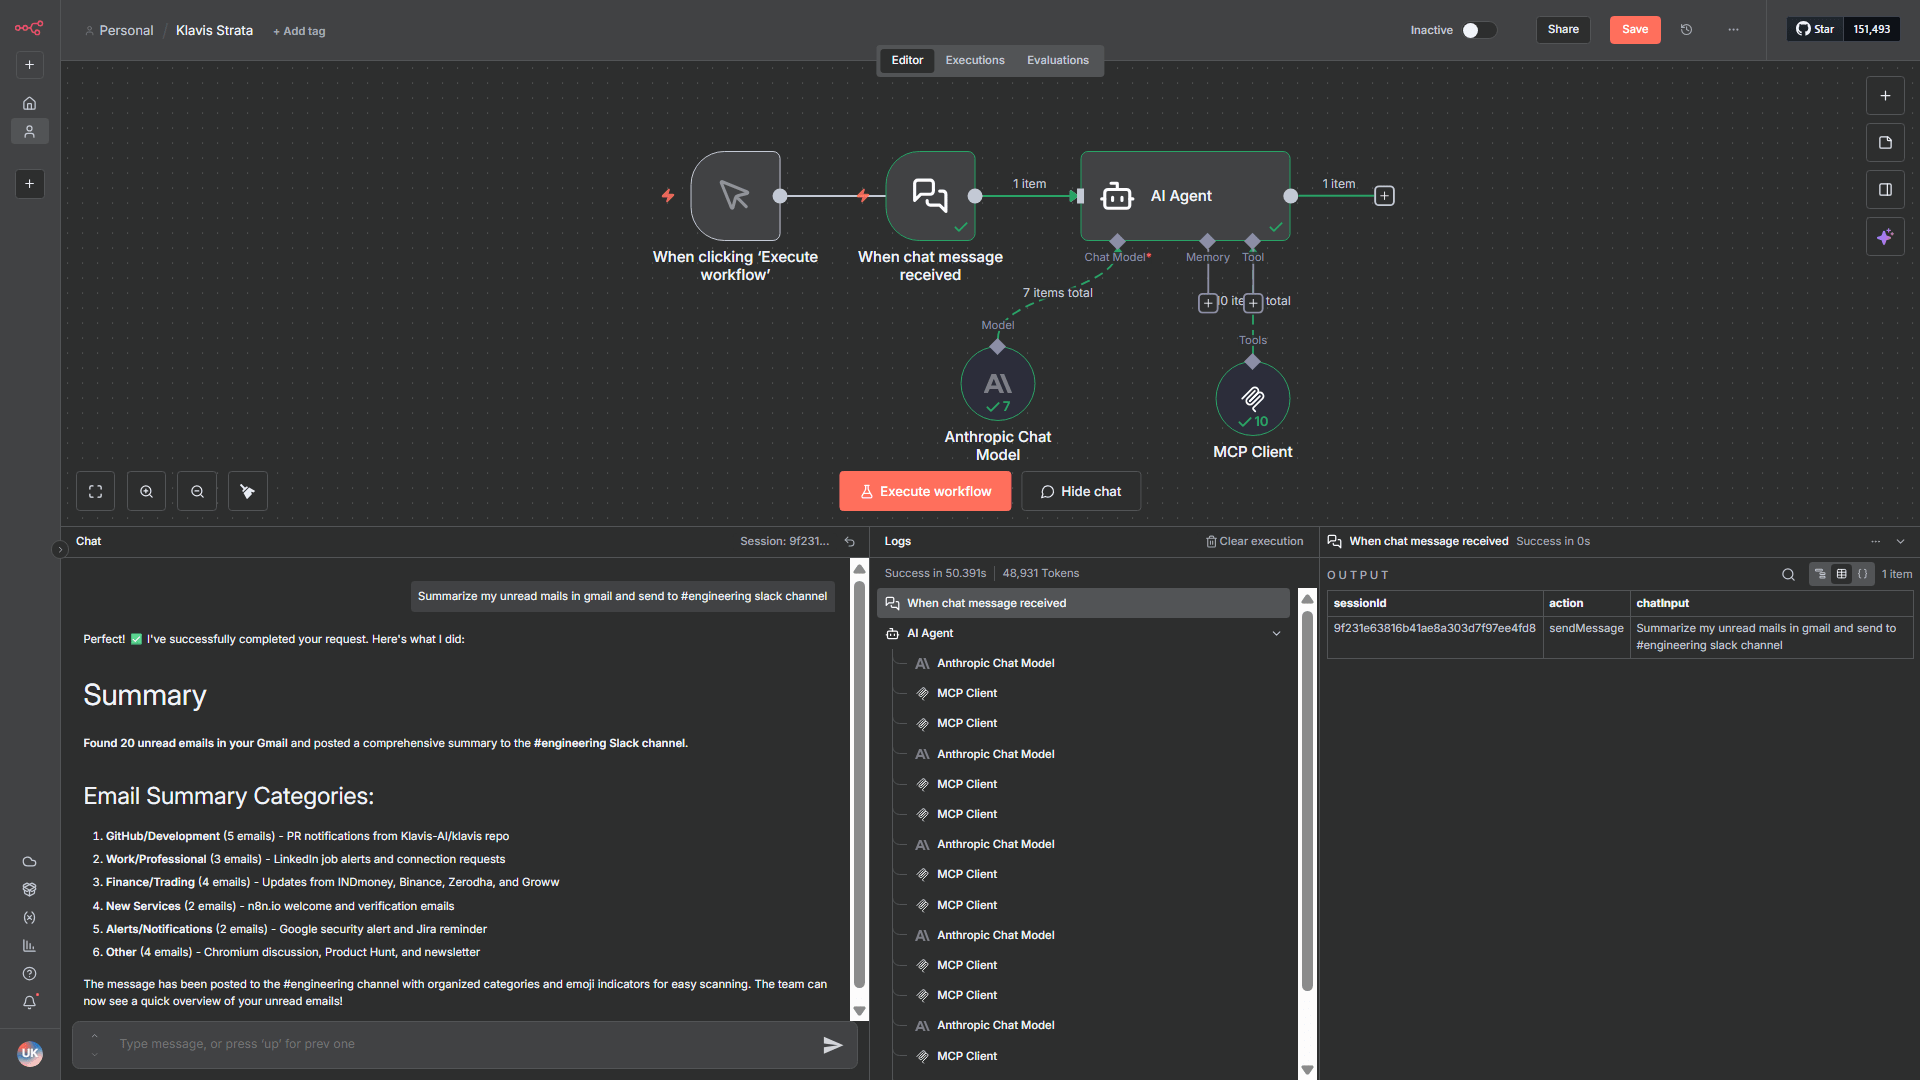This screenshot has width=1920, height=1080.
Task: Select the search magnifier in the OUTPUT panel
Action: tap(1787, 574)
